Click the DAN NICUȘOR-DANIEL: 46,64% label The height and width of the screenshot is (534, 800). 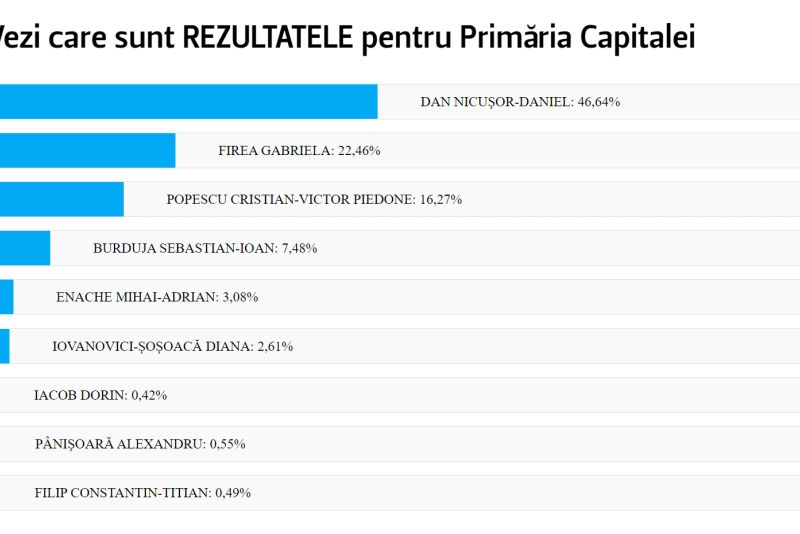tap(520, 102)
